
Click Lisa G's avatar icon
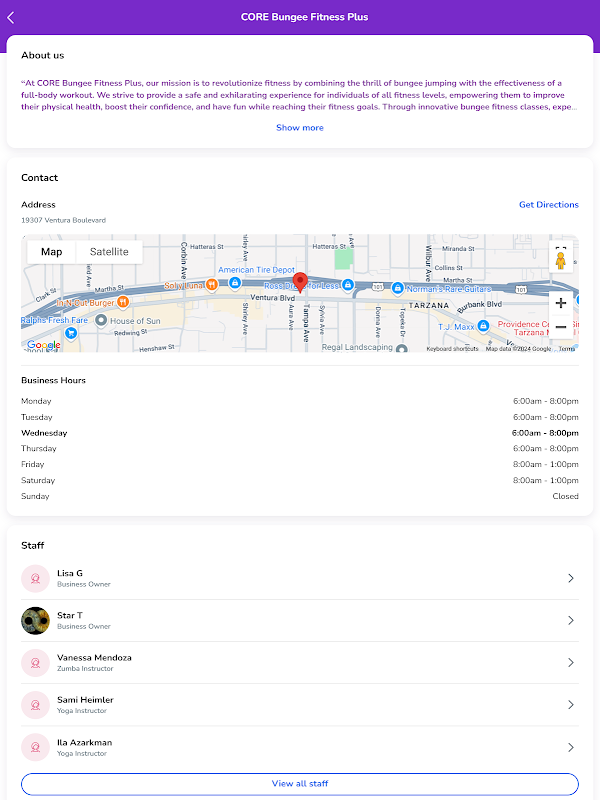(35, 578)
